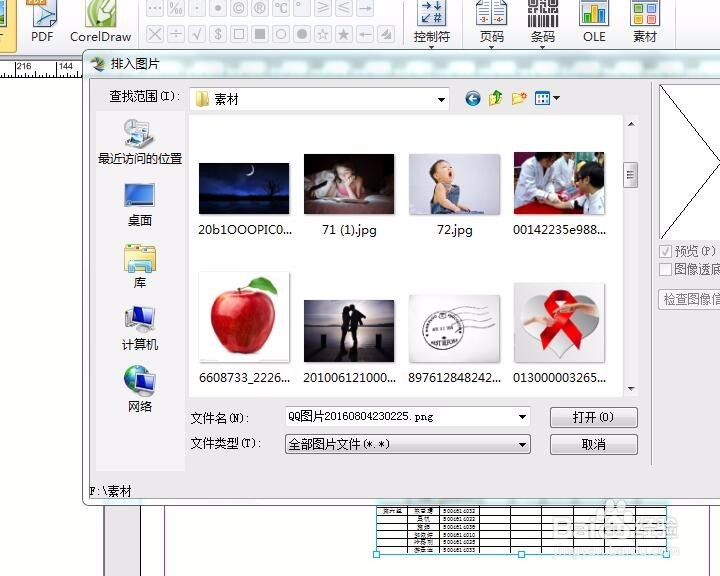Click the 201006121000... file name
This screenshot has height=576, width=720.
click(x=349, y=378)
